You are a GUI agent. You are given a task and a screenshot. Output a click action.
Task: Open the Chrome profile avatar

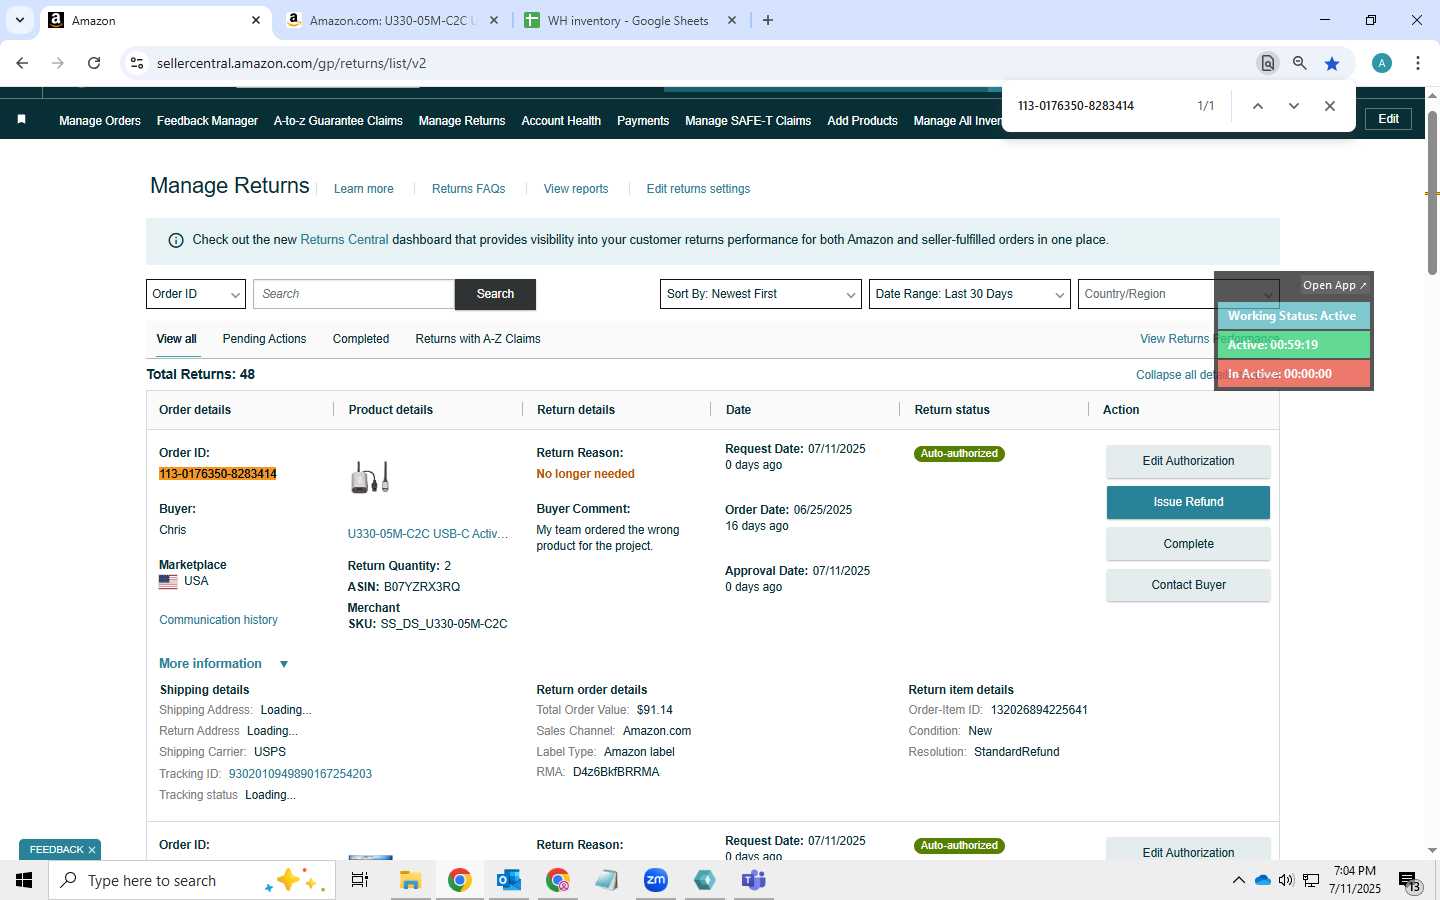(1382, 63)
